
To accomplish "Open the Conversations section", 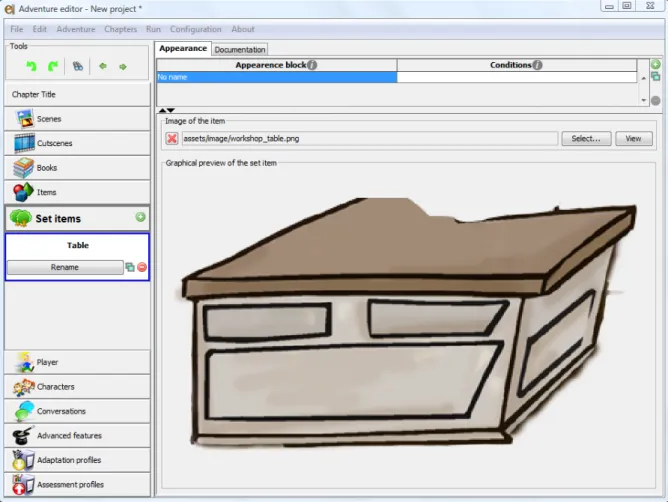I will click(x=77, y=411).
